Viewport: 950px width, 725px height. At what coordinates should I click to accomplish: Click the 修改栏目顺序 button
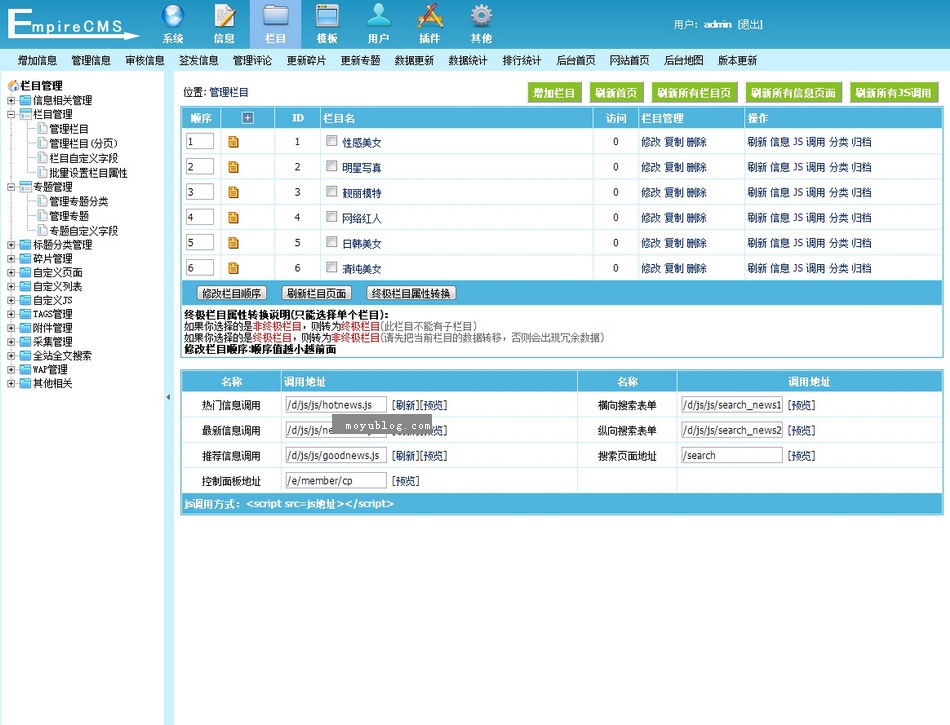coord(231,293)
